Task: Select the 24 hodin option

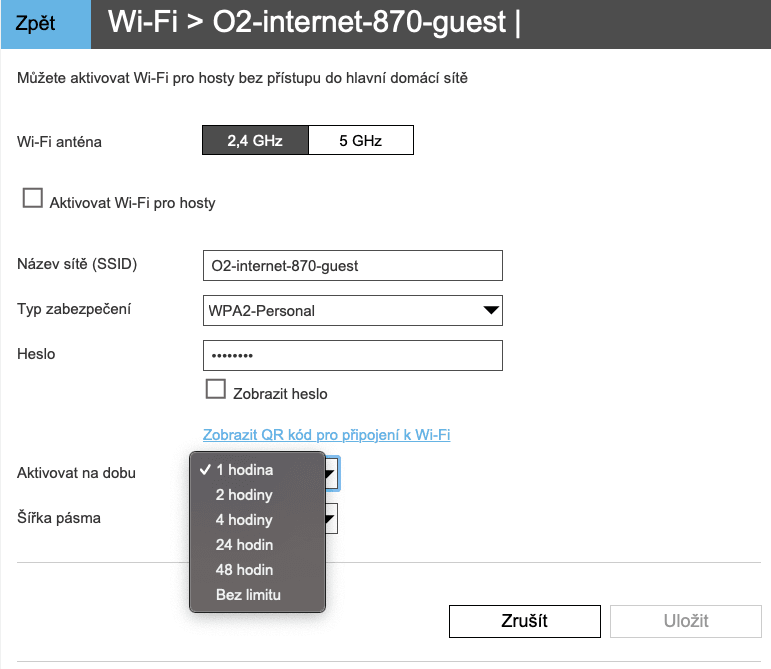Action: [x=244, y=545]
